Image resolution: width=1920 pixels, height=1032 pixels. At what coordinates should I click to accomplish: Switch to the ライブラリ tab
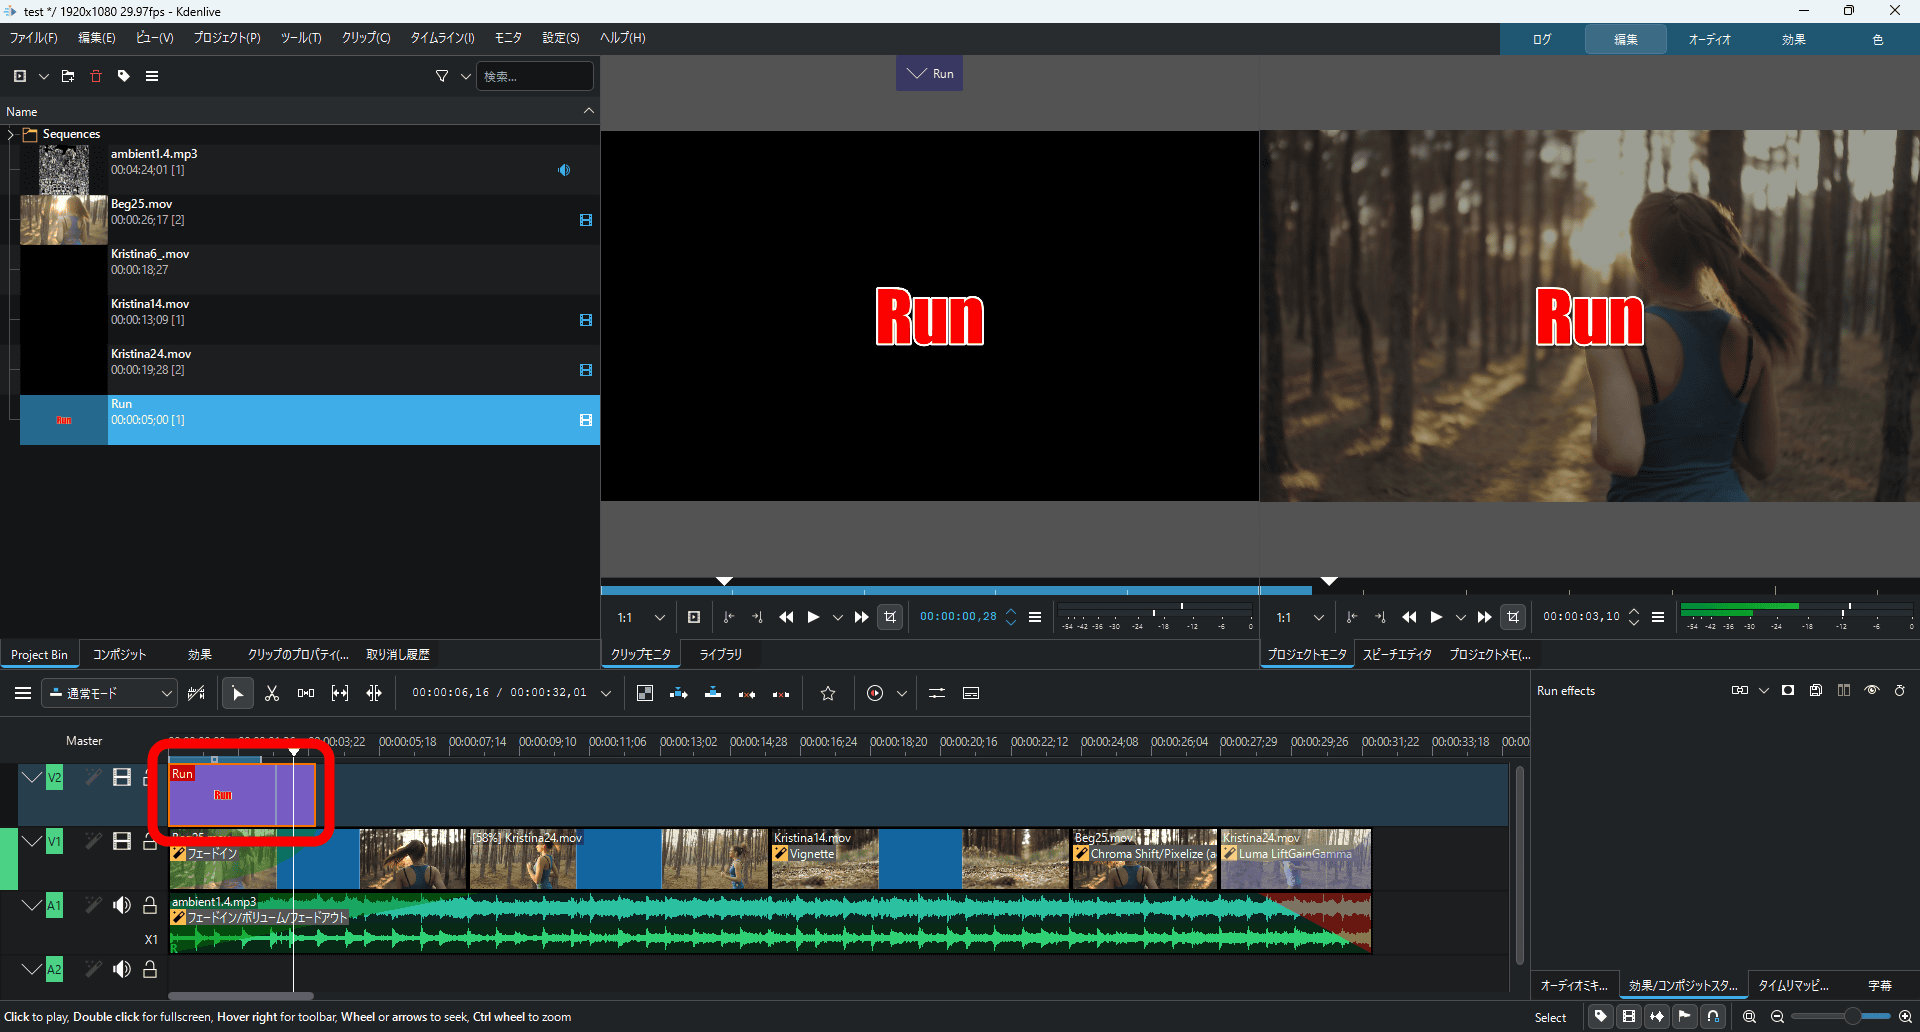[720, 654]
